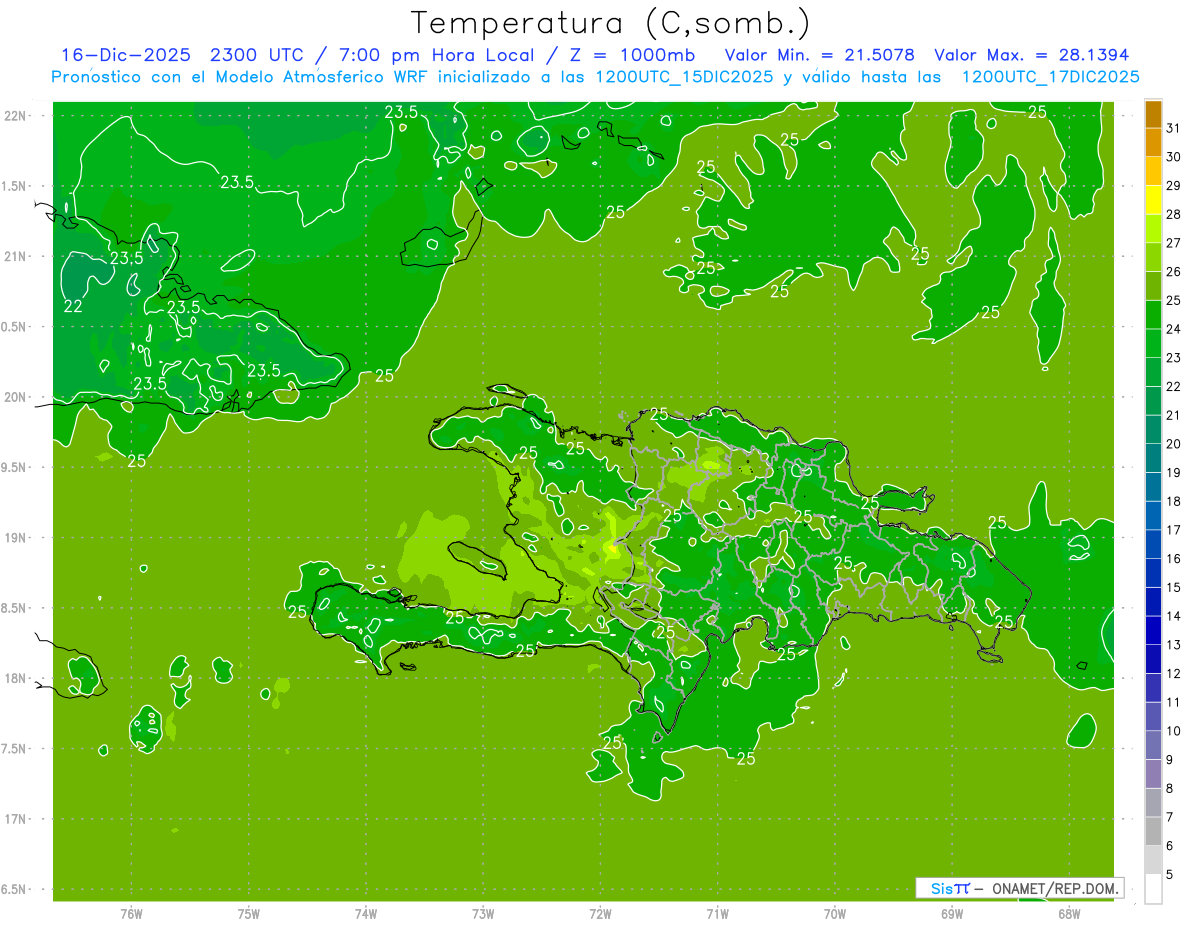Viewport: 1200px width, 927px height.
Task: Click color scale label "5"
Action: [1170, 874]
